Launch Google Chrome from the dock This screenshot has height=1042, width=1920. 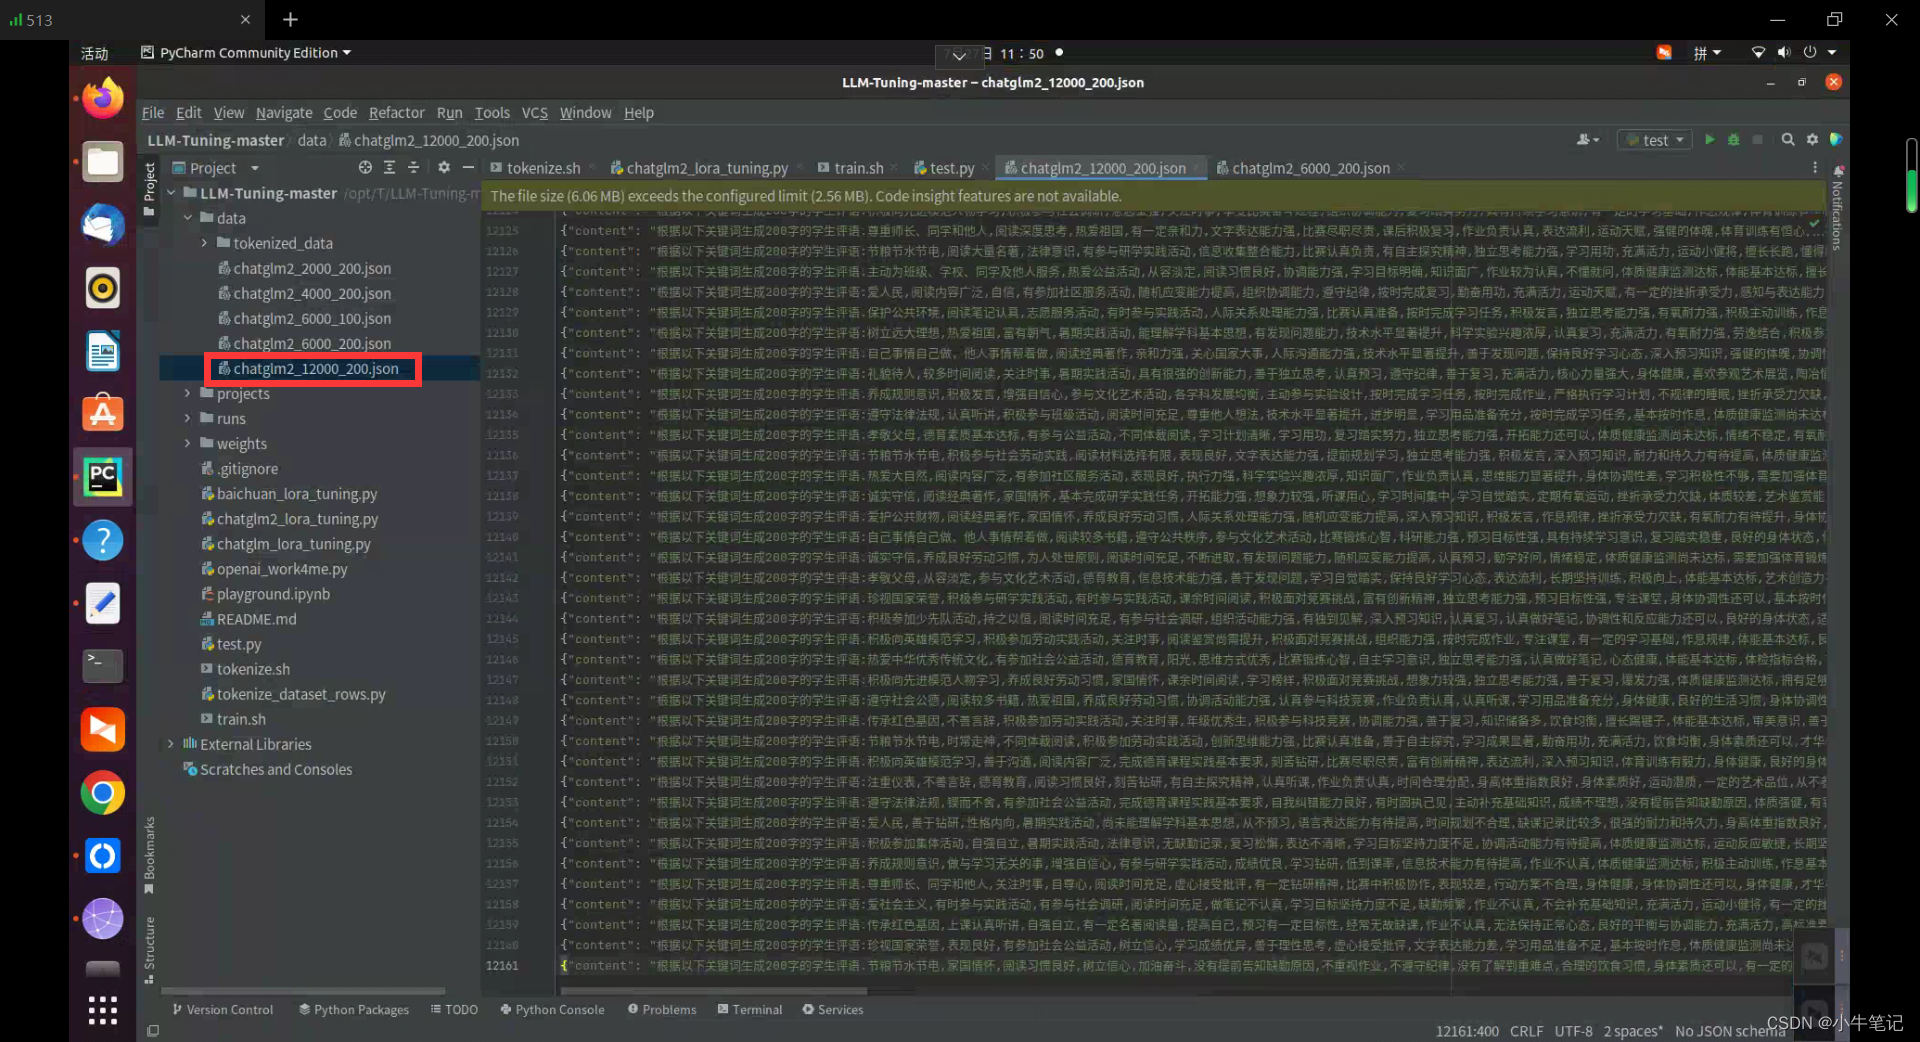[x=102, y=793]
